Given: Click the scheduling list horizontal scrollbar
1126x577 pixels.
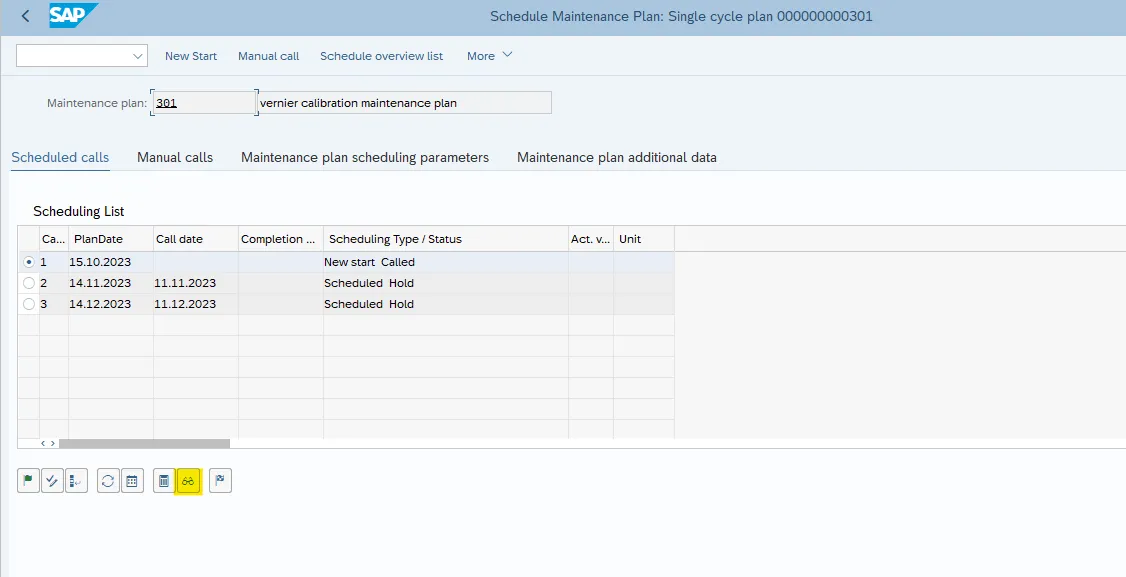Looking at the screenshot, I should (x=144, y=443).
